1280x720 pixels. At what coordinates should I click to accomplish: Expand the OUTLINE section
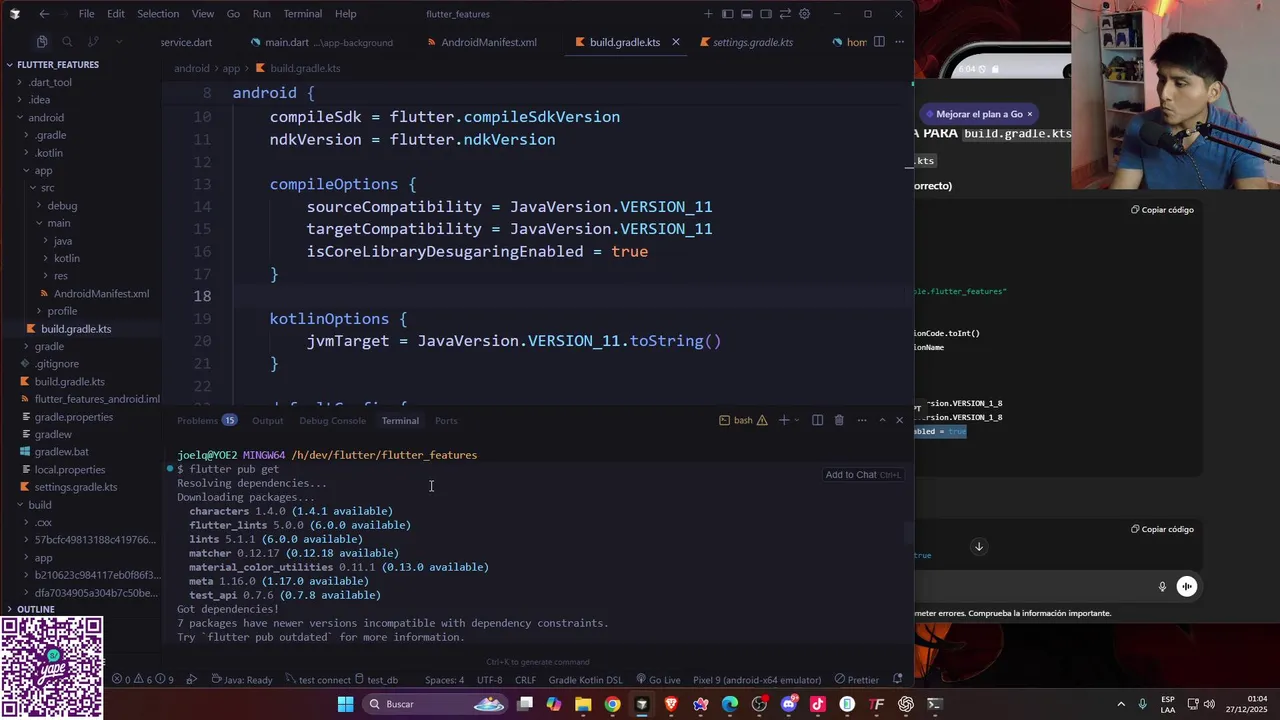pyautogui.click(x=35, y=609)
